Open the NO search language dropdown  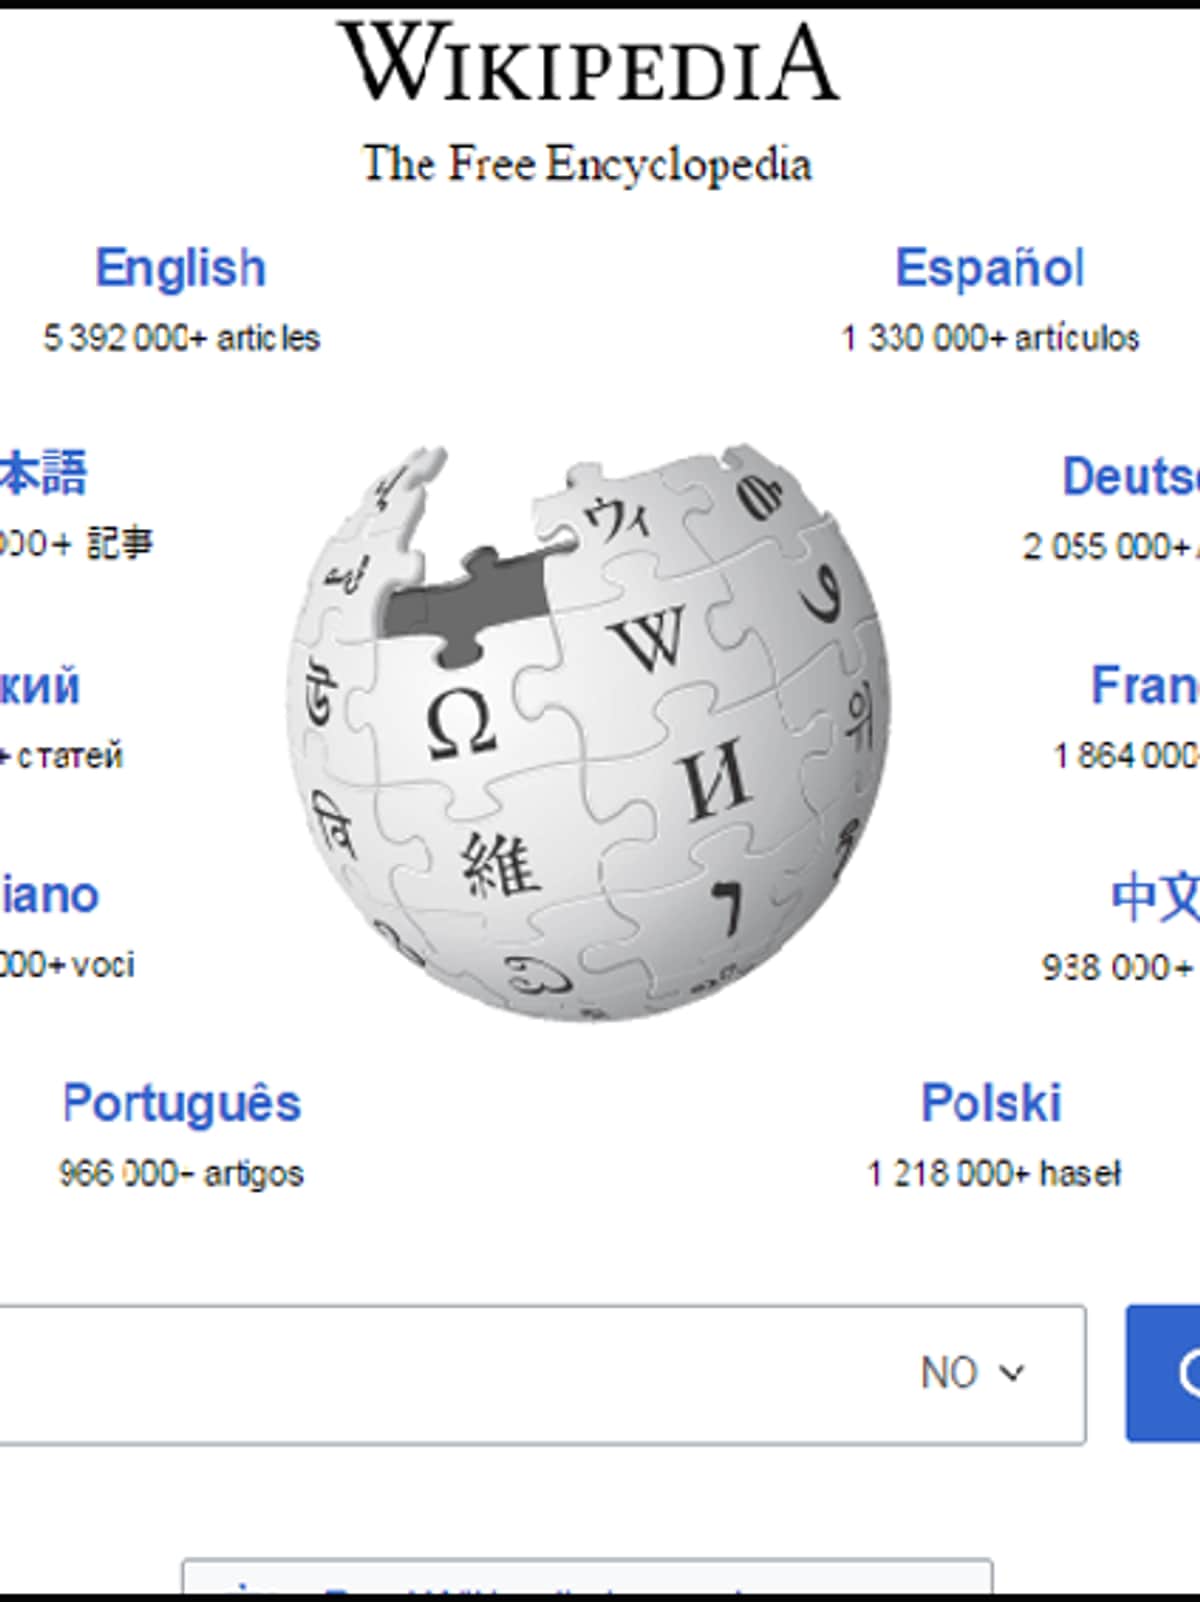[x=973, y=1373]
